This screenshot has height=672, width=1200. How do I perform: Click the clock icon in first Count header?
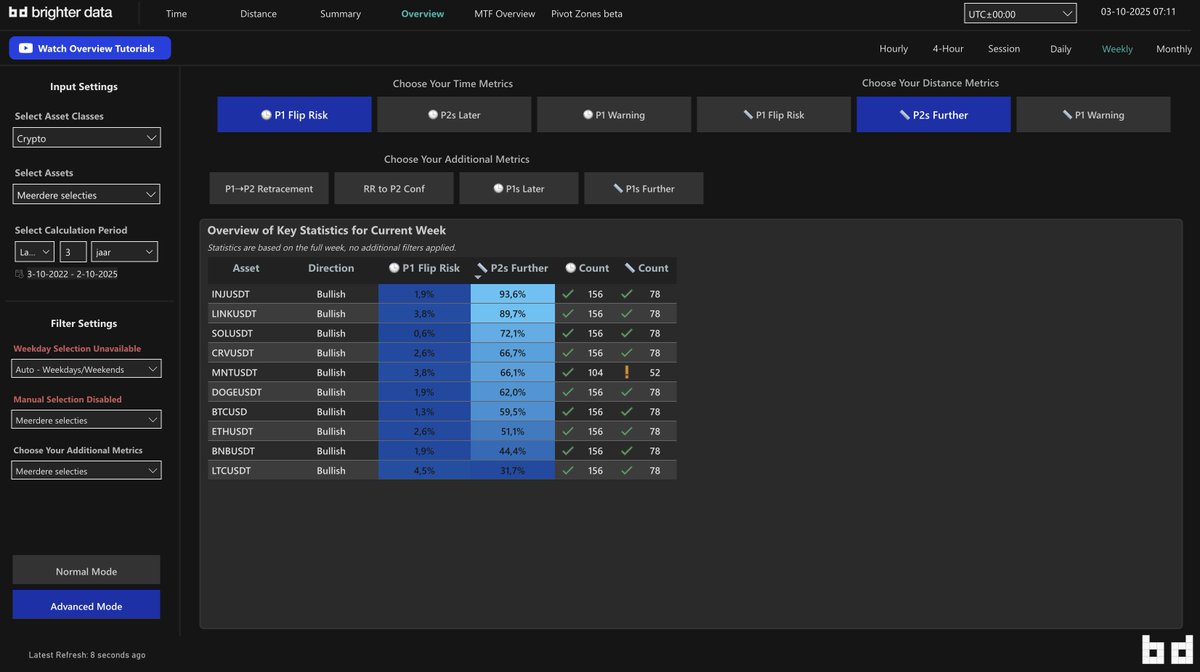click(570, 268)
